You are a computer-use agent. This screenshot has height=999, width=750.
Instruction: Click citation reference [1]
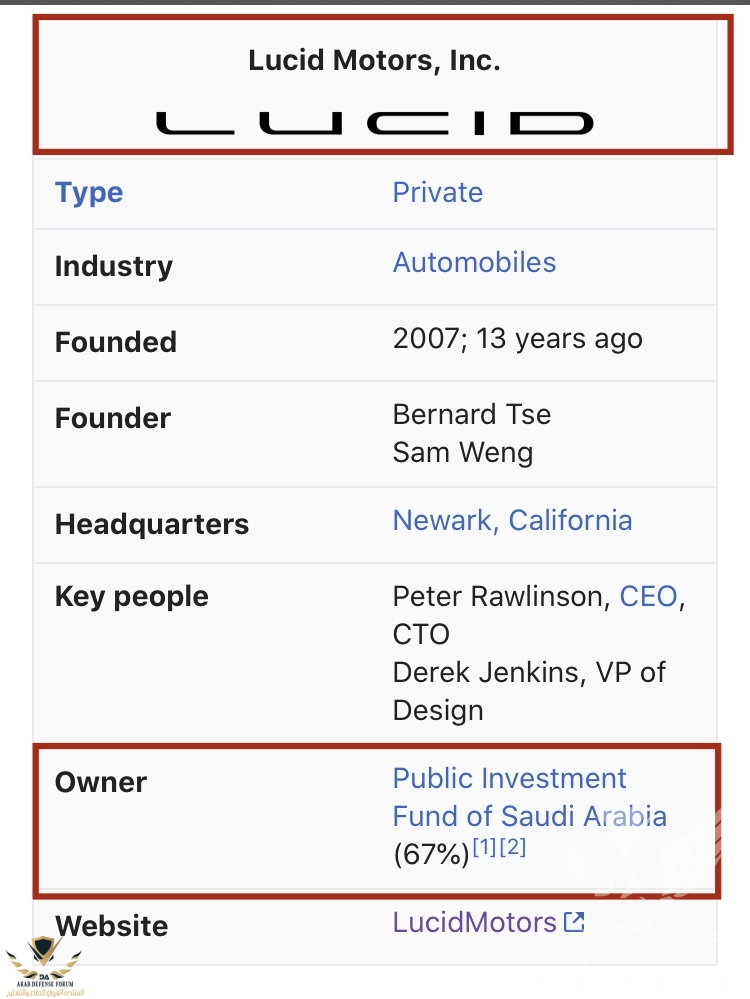484,847
